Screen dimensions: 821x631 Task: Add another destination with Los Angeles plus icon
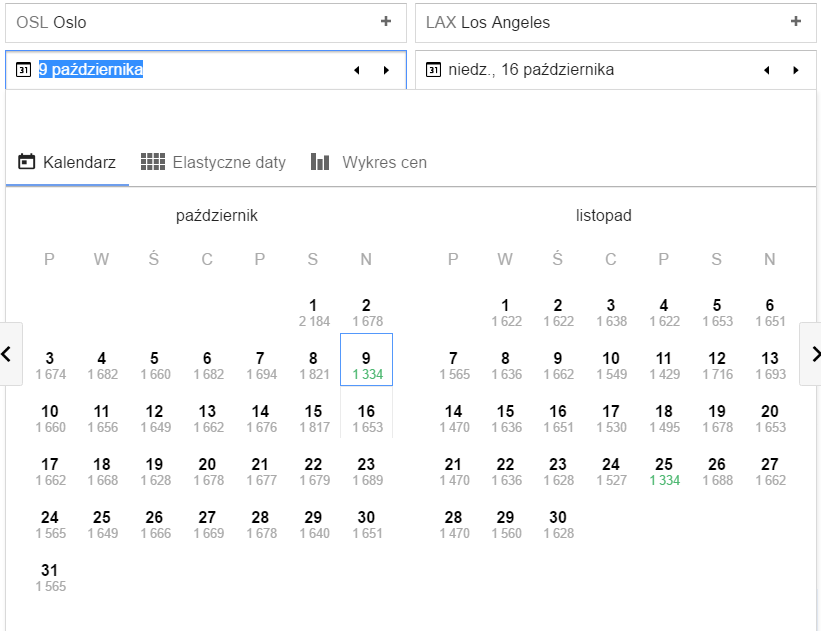(x=796, y=21)
